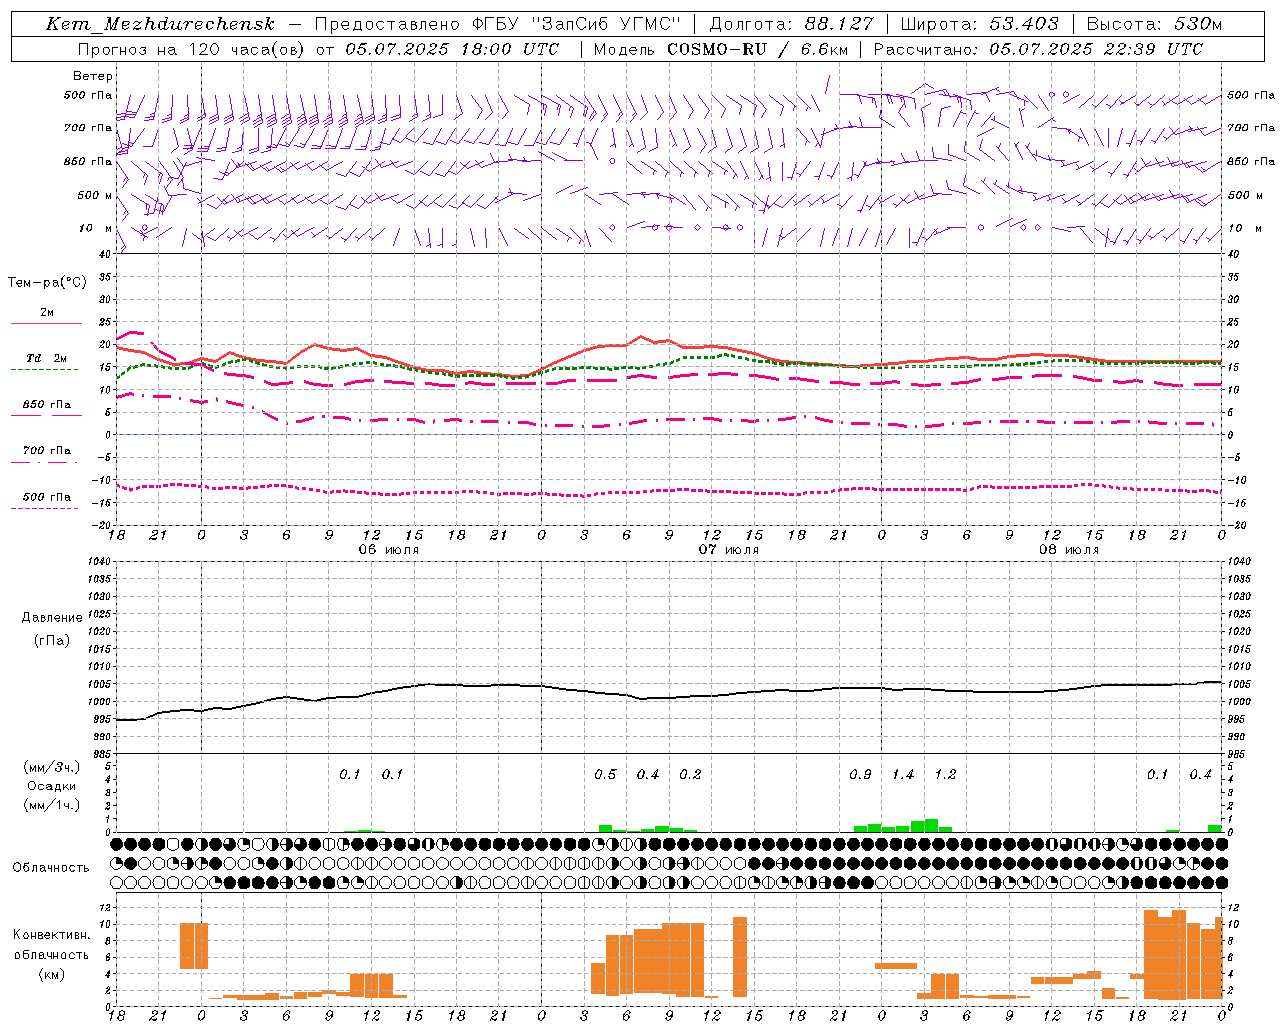
Task: Click the 1.4 precipitation value
Action: pos(903,775)
